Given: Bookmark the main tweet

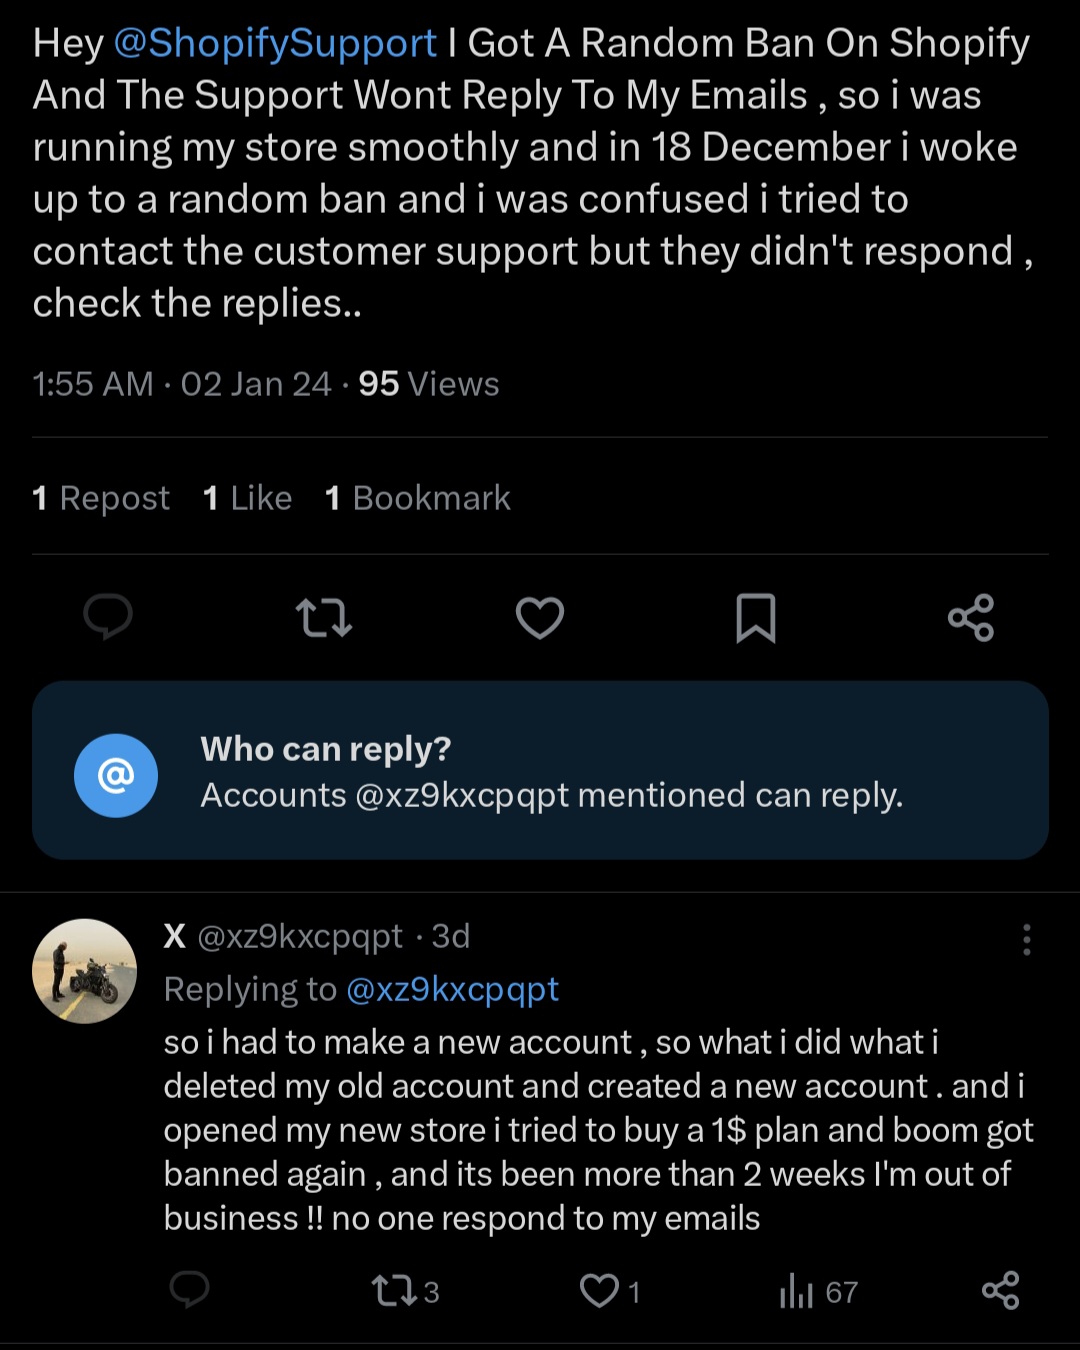Looking at the screenshot, I should (x=756, y=617).
